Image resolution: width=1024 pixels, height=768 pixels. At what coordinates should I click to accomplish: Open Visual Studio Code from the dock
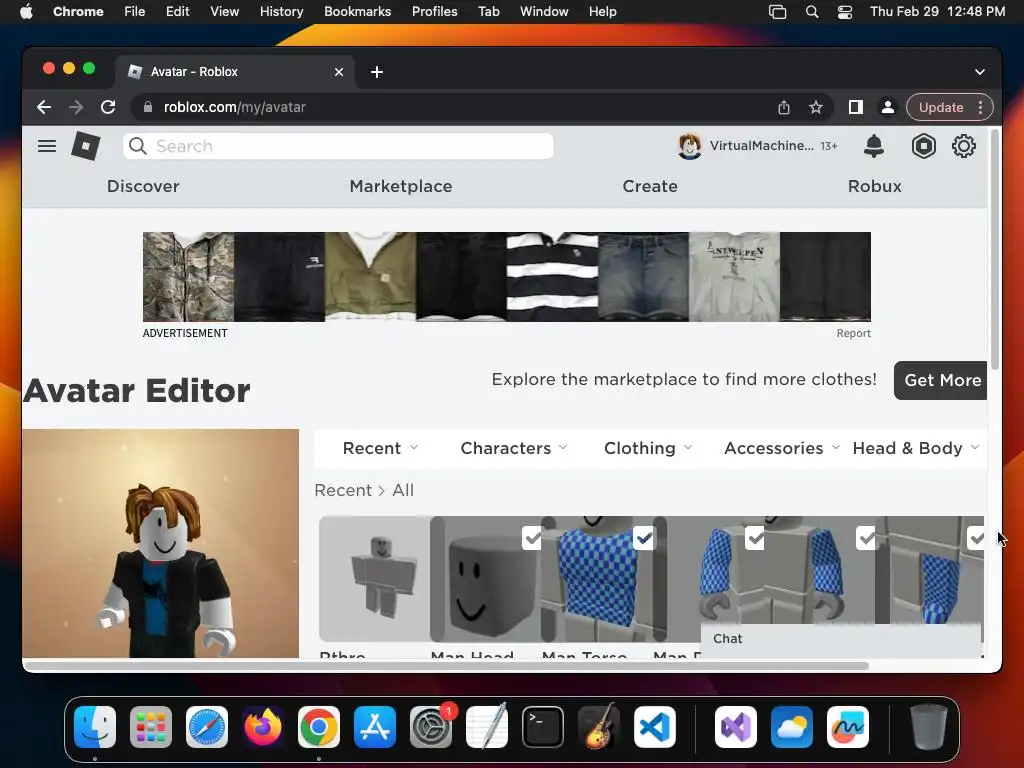654,727
